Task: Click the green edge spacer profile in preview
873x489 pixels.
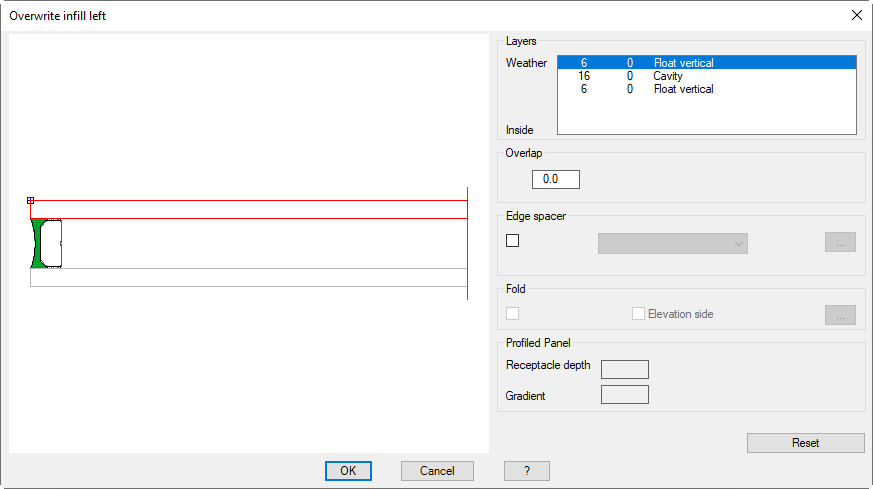Action: [36, 244]
